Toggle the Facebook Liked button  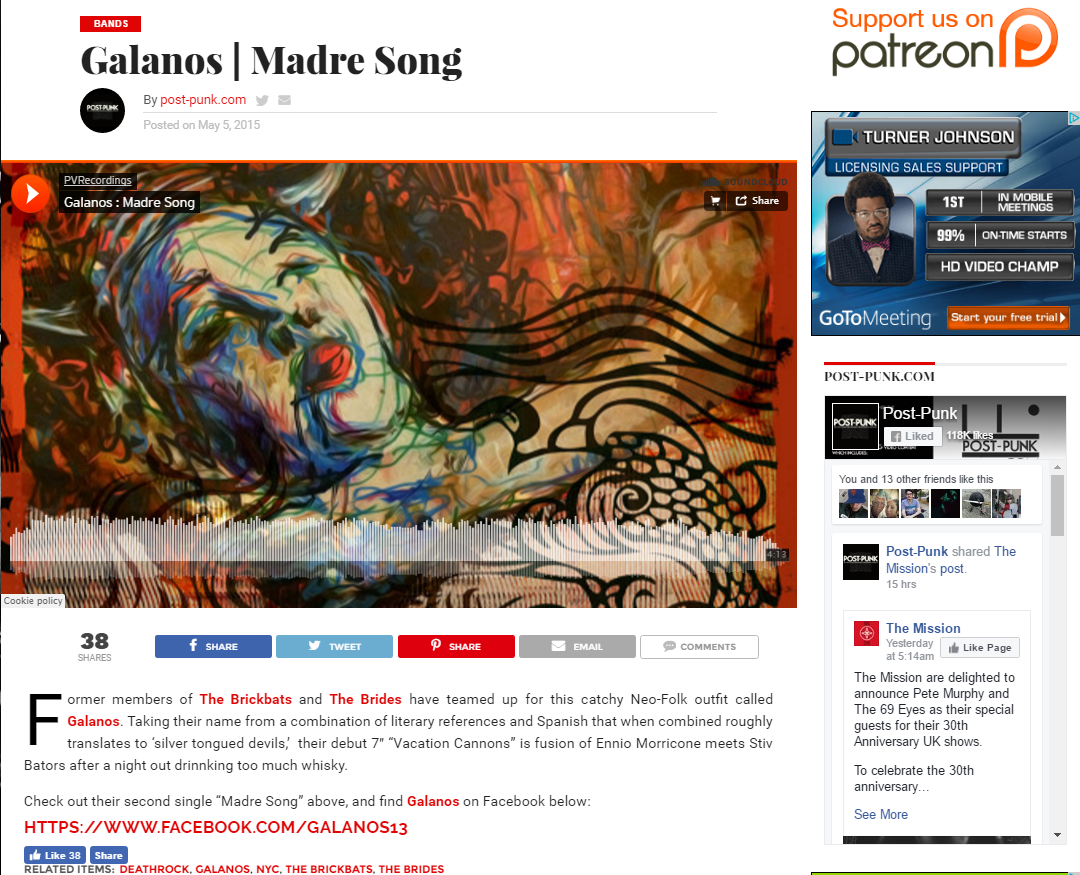(912, 436)
